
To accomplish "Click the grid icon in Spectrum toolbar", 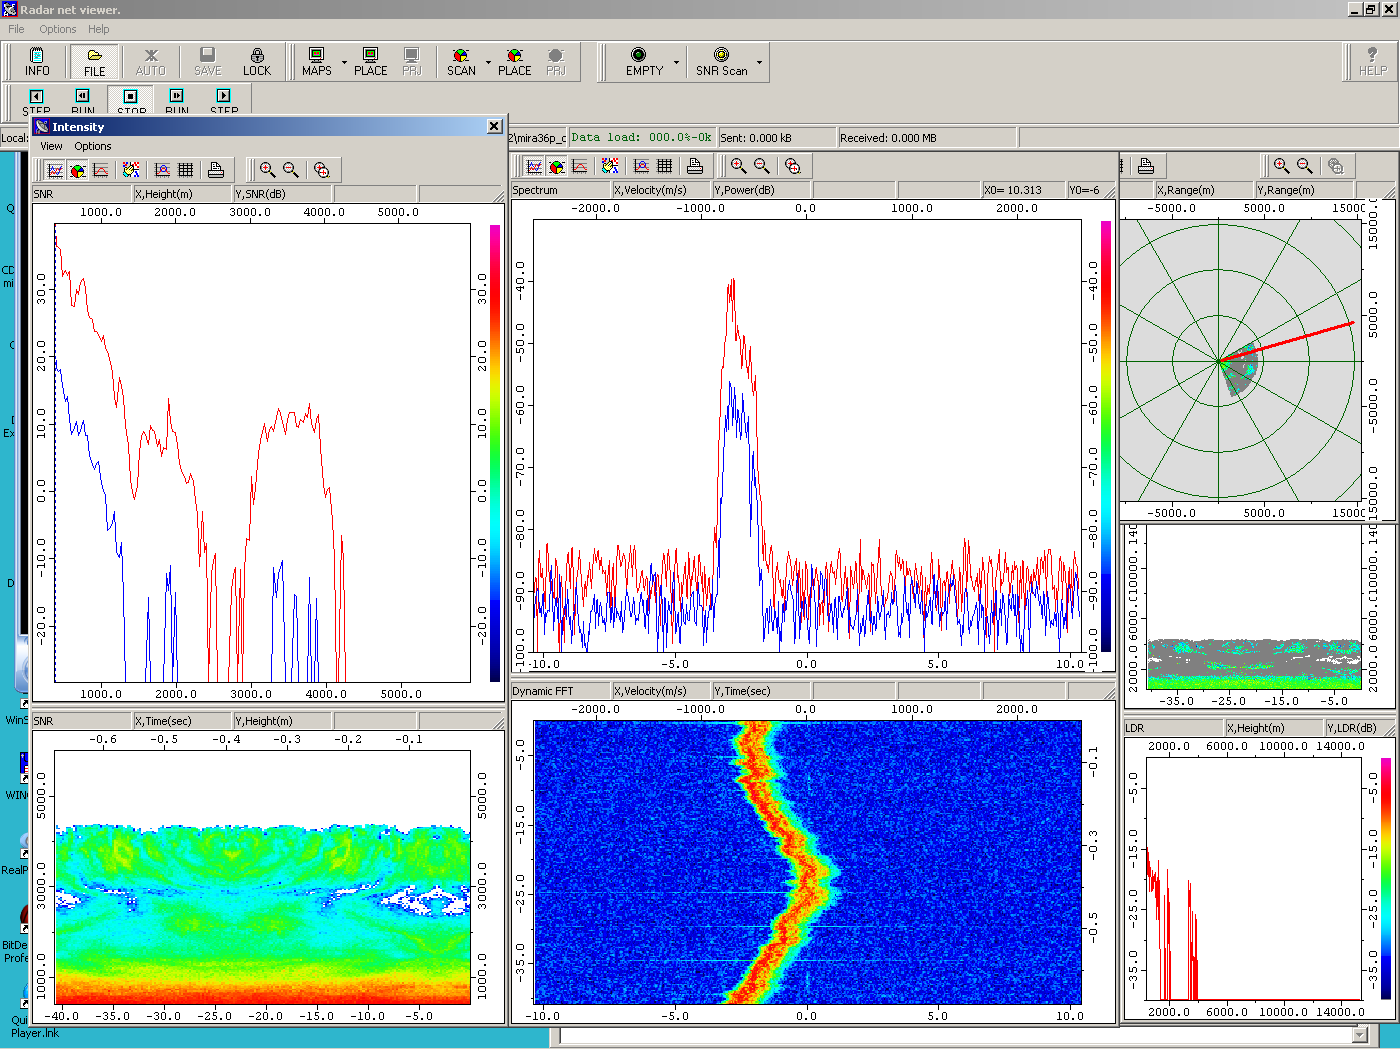I will click(665, 166).
